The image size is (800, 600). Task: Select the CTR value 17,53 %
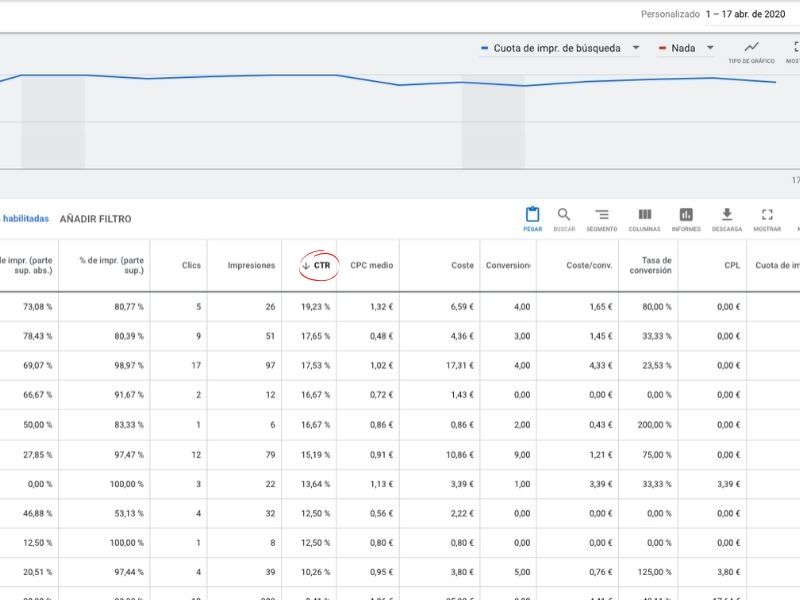(315, 365)
